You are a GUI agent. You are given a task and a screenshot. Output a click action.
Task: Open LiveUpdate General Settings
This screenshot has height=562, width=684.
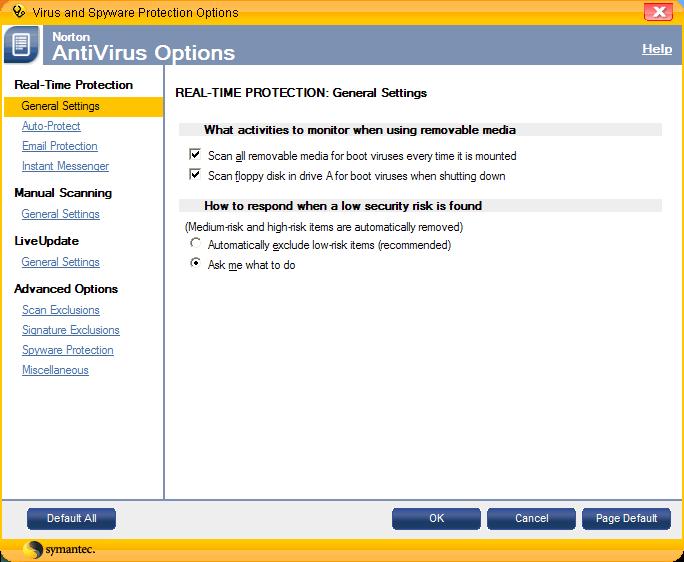[61, 262]
